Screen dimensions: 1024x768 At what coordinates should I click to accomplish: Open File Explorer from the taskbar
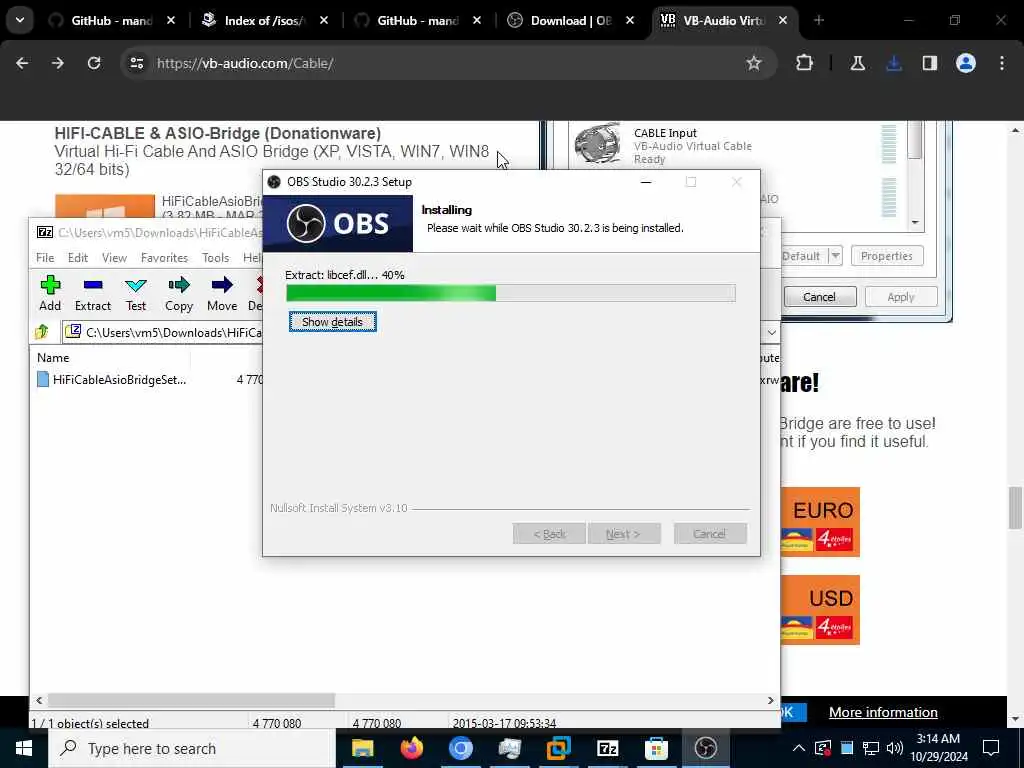click(x=362, y=748)
